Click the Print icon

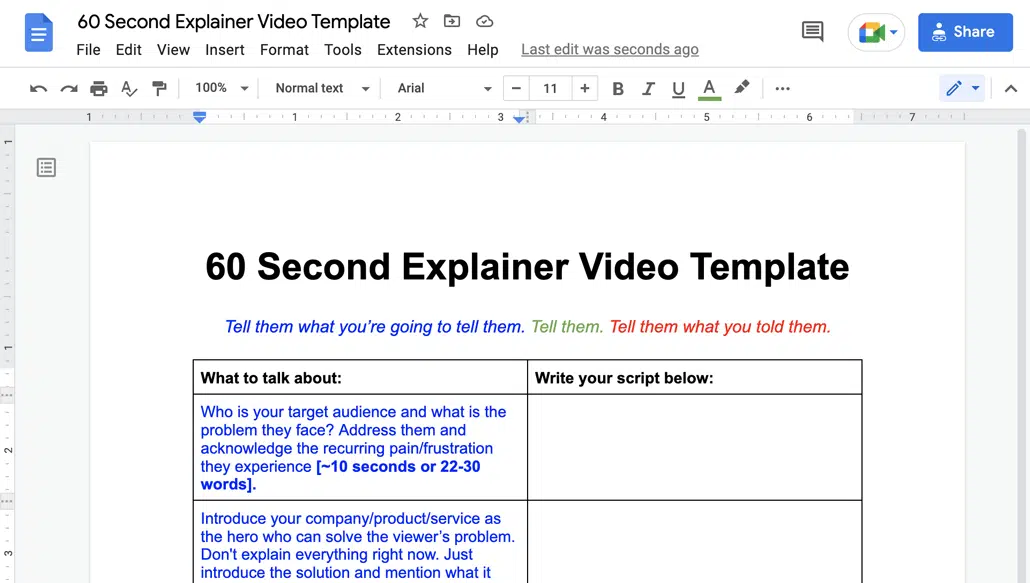pos(99,88)
